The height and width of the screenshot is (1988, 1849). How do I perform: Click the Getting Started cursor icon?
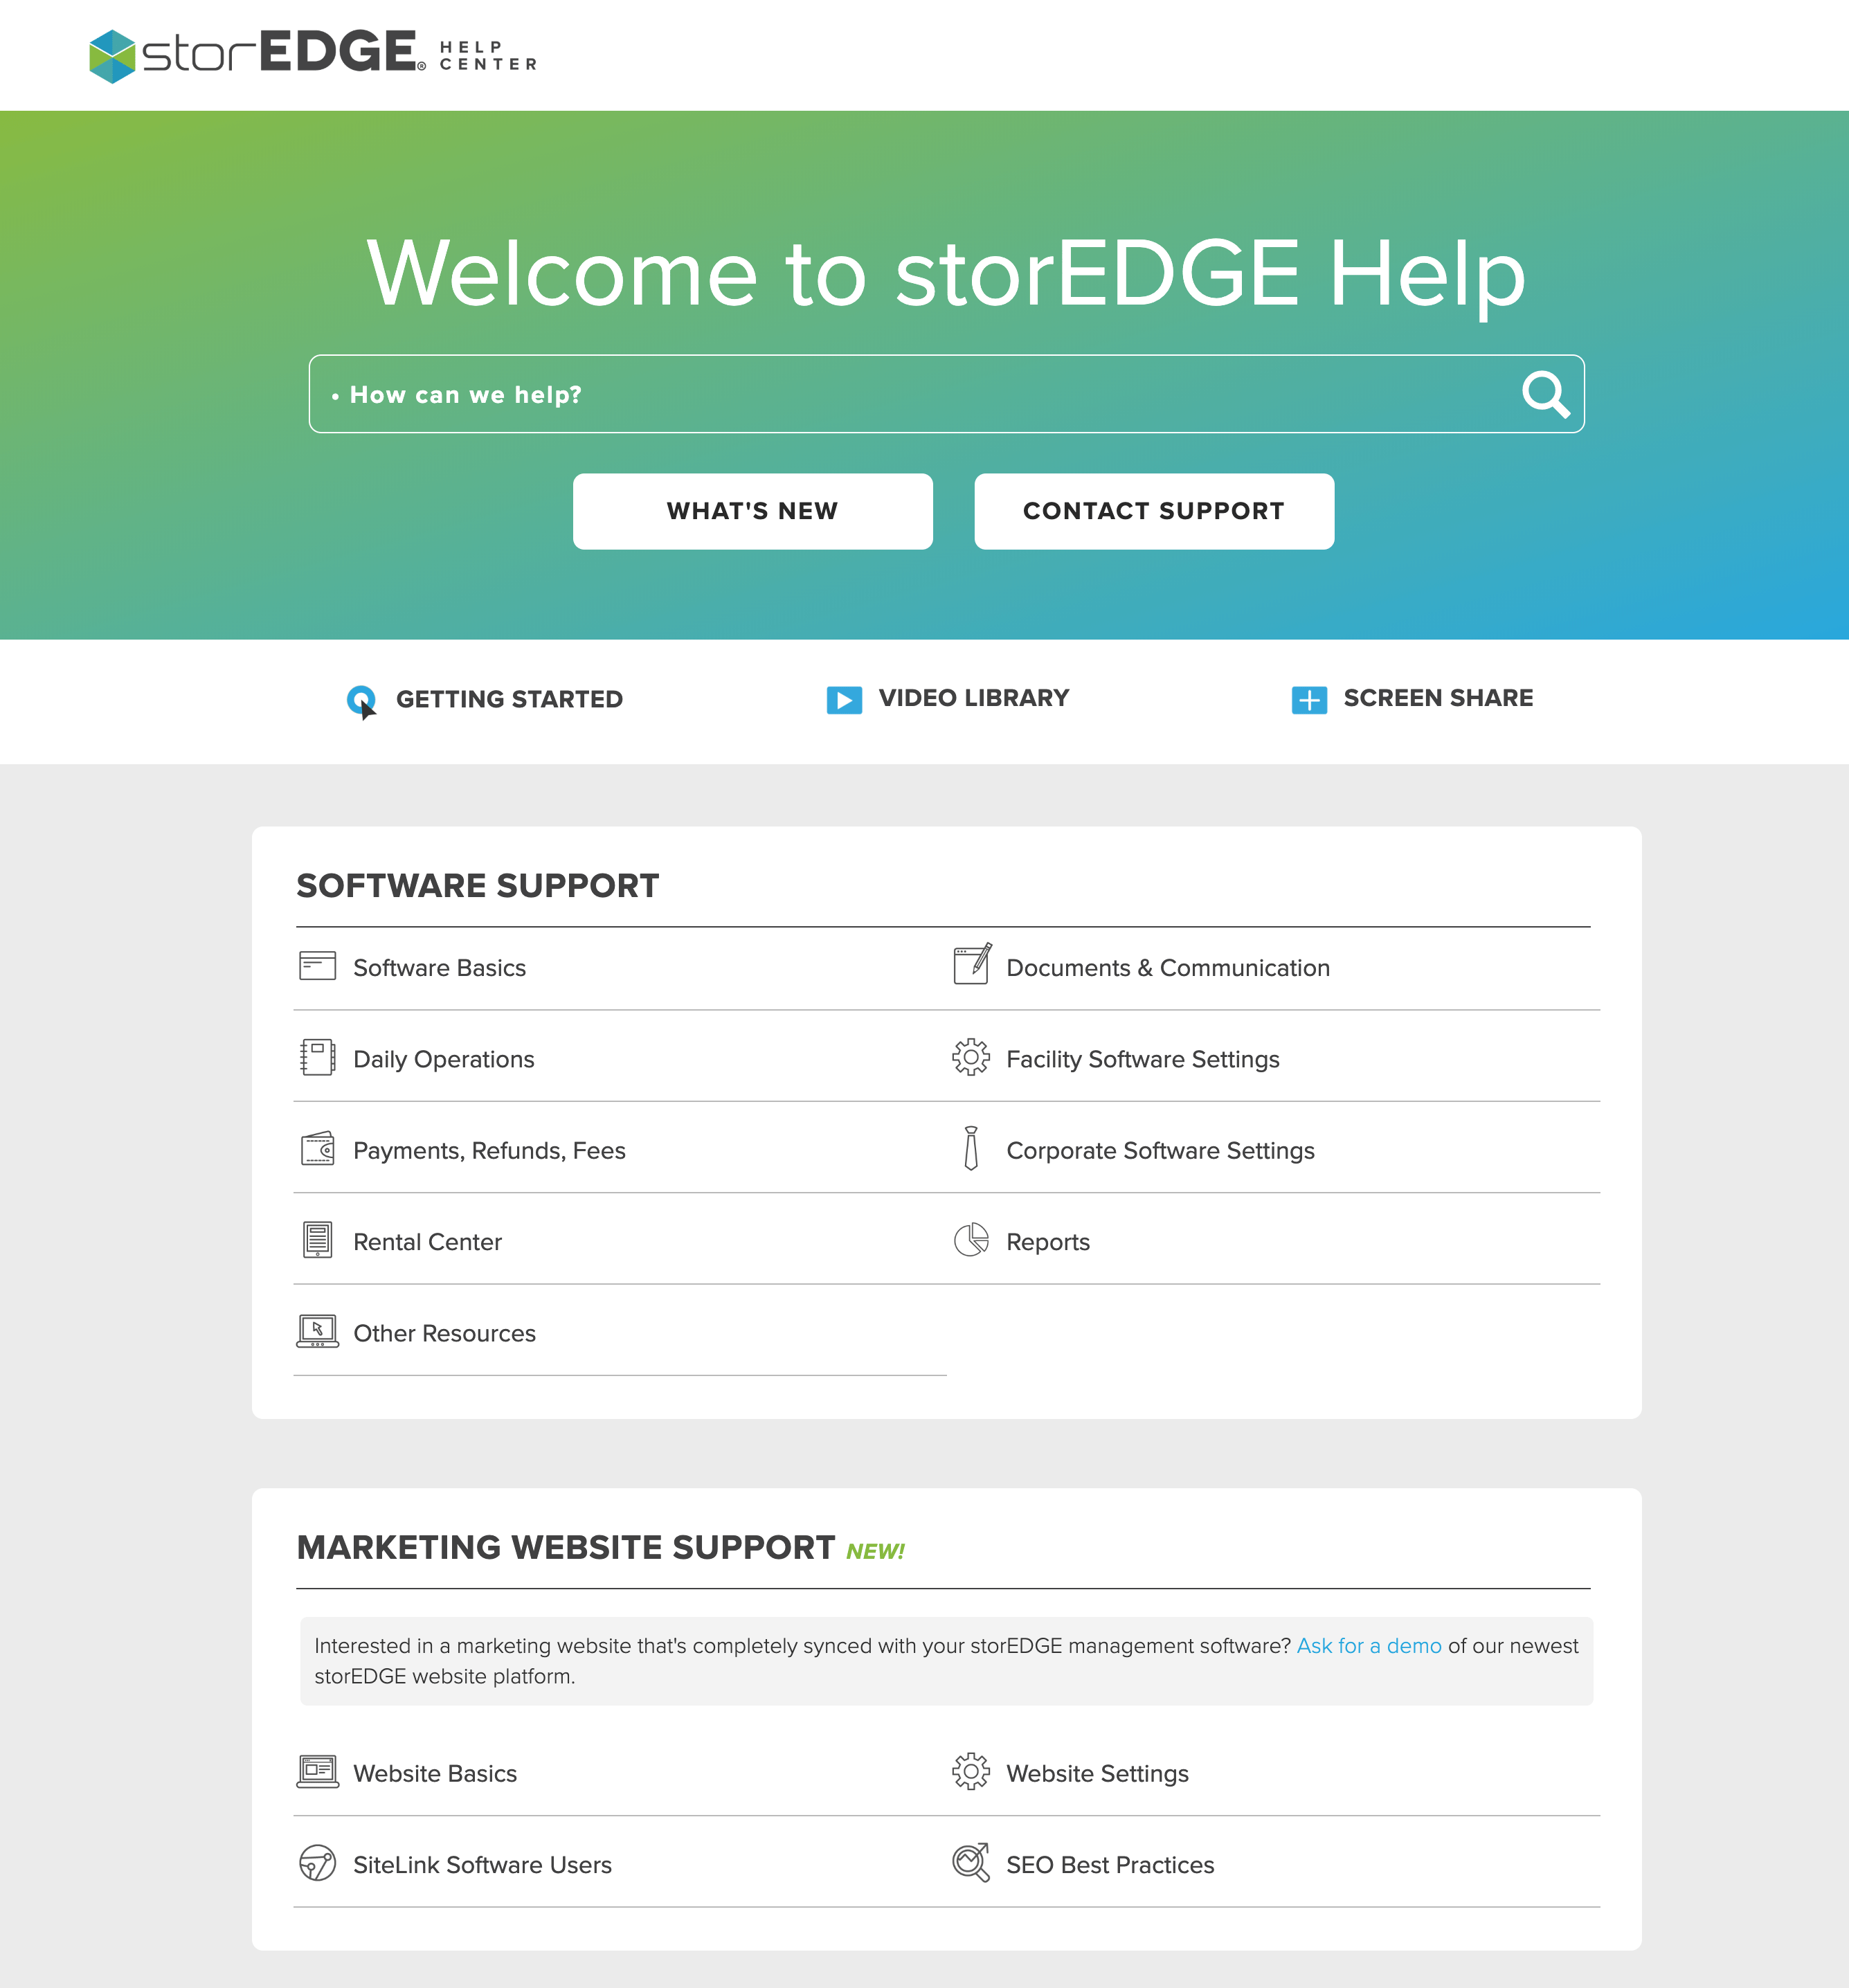(x=361, y=701)
